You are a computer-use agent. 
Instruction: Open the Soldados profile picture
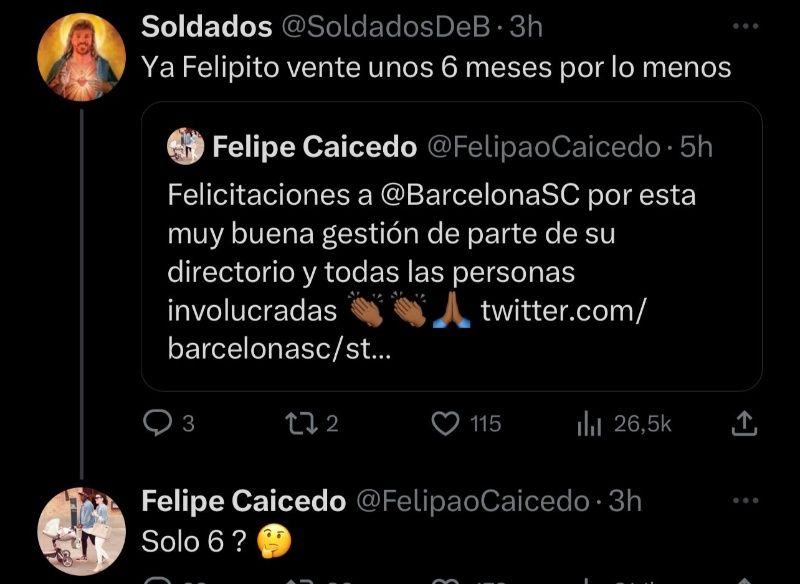tap(81, 57)
